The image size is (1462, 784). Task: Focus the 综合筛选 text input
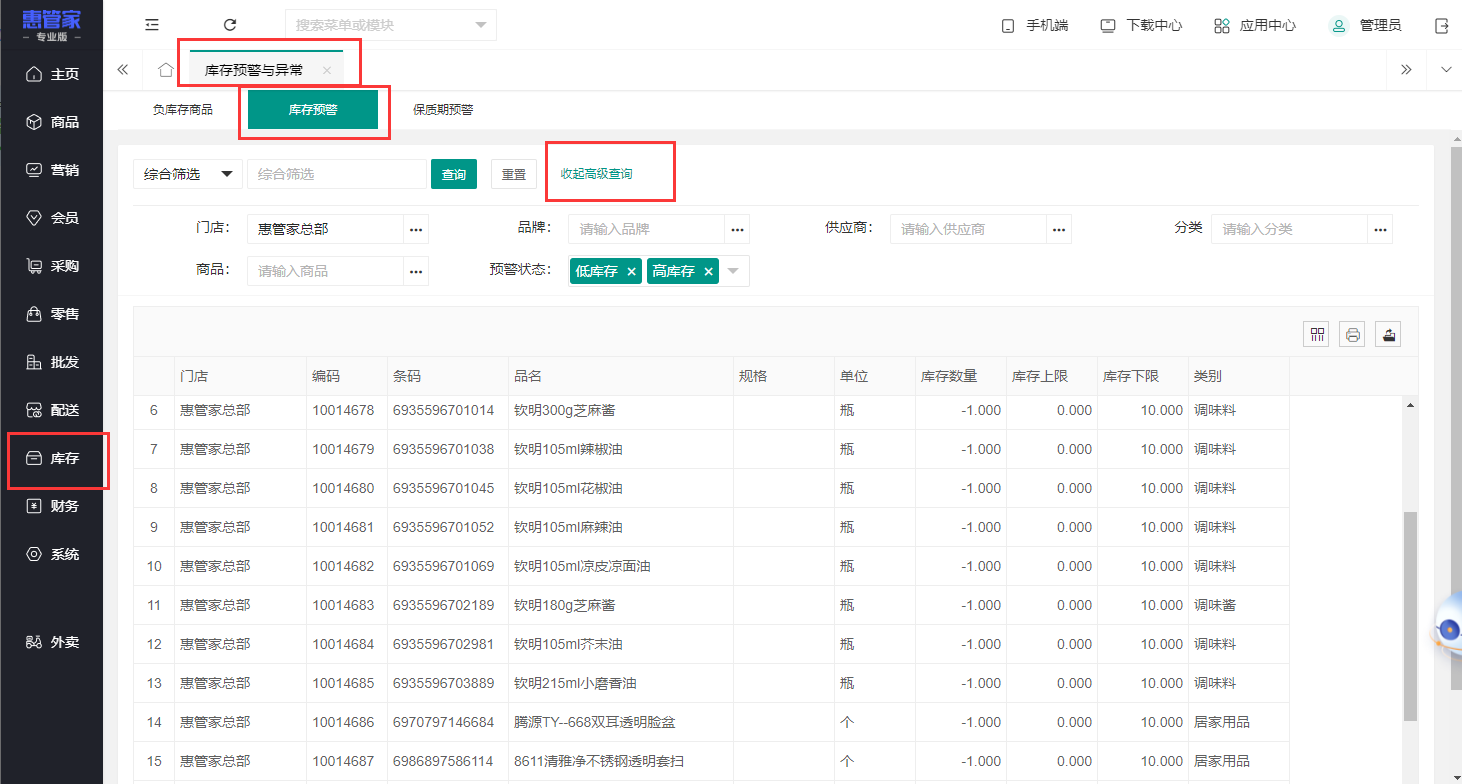coord(337,174)
